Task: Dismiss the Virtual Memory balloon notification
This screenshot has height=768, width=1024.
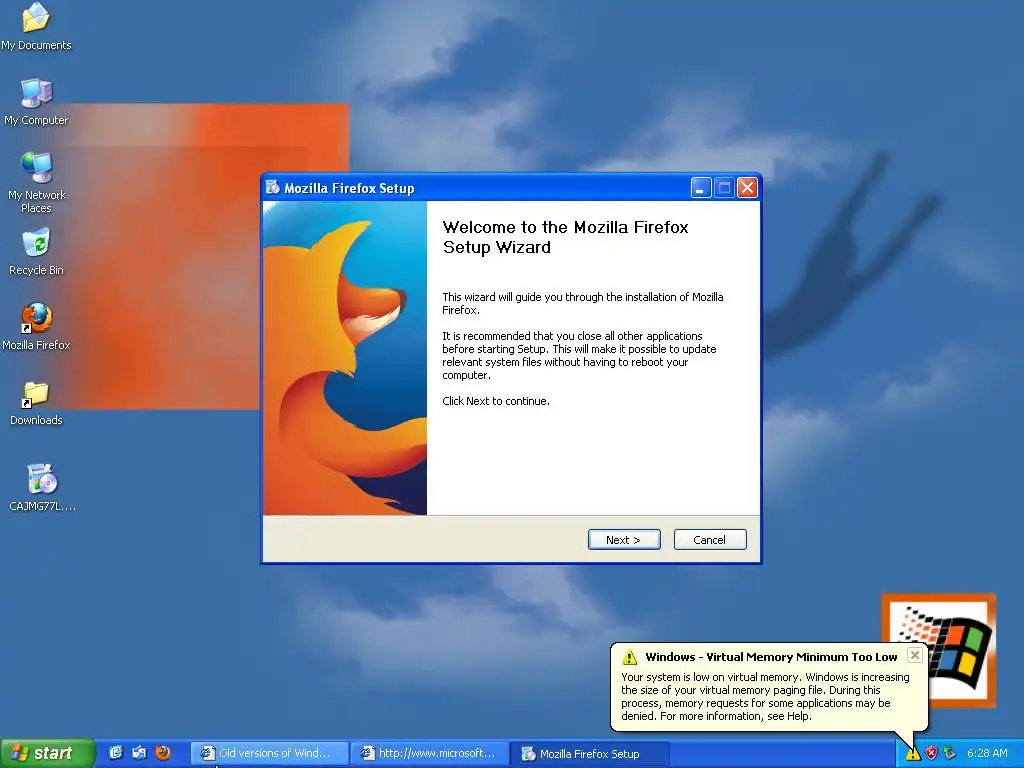Action: pos(915,655)
